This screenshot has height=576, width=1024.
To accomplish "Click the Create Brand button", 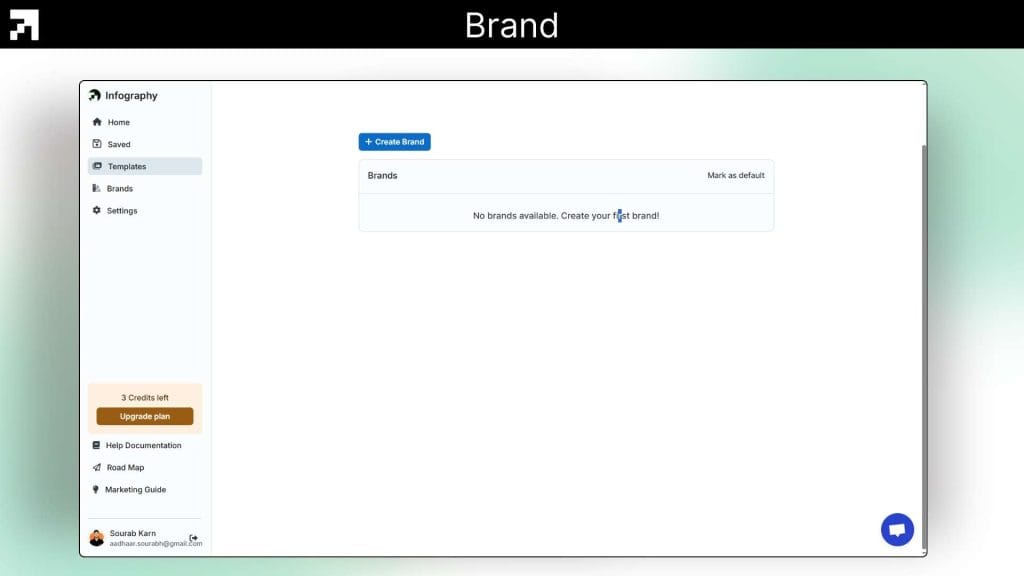I will (394, 141).
